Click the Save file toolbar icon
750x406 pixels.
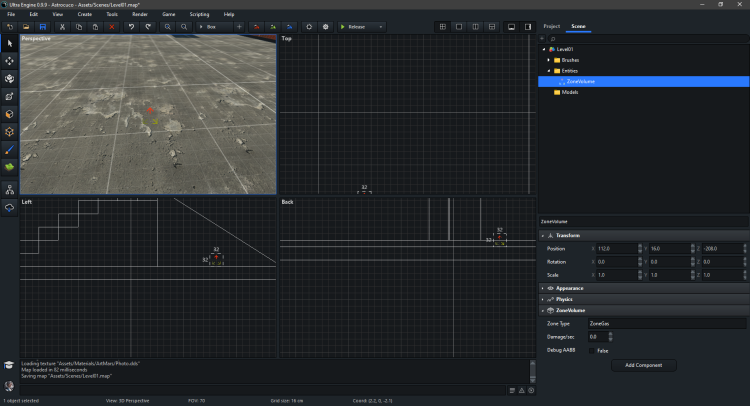coord(43,26)
